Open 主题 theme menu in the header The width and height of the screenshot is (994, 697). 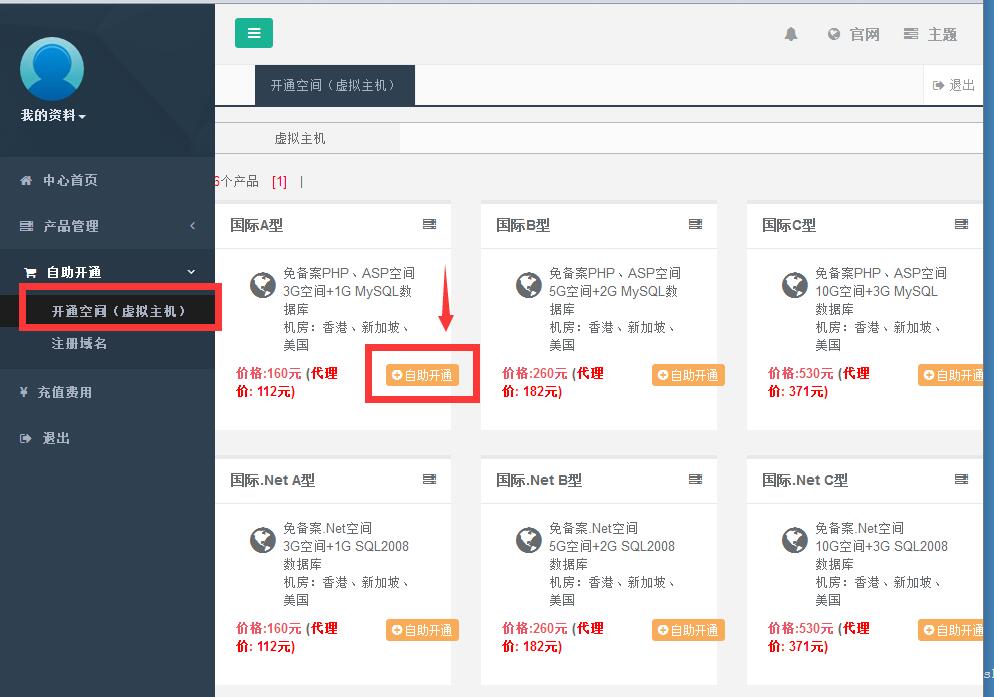coord(930,34)
